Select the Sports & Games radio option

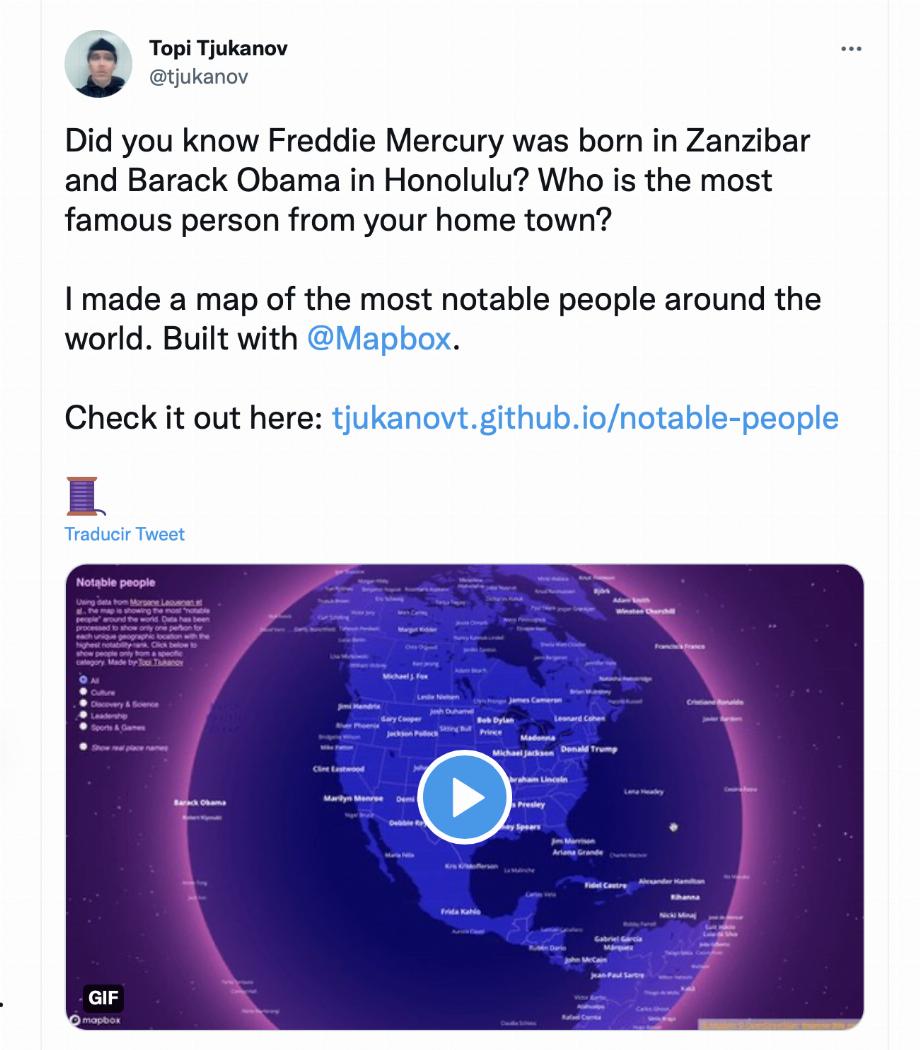point(84,726)
